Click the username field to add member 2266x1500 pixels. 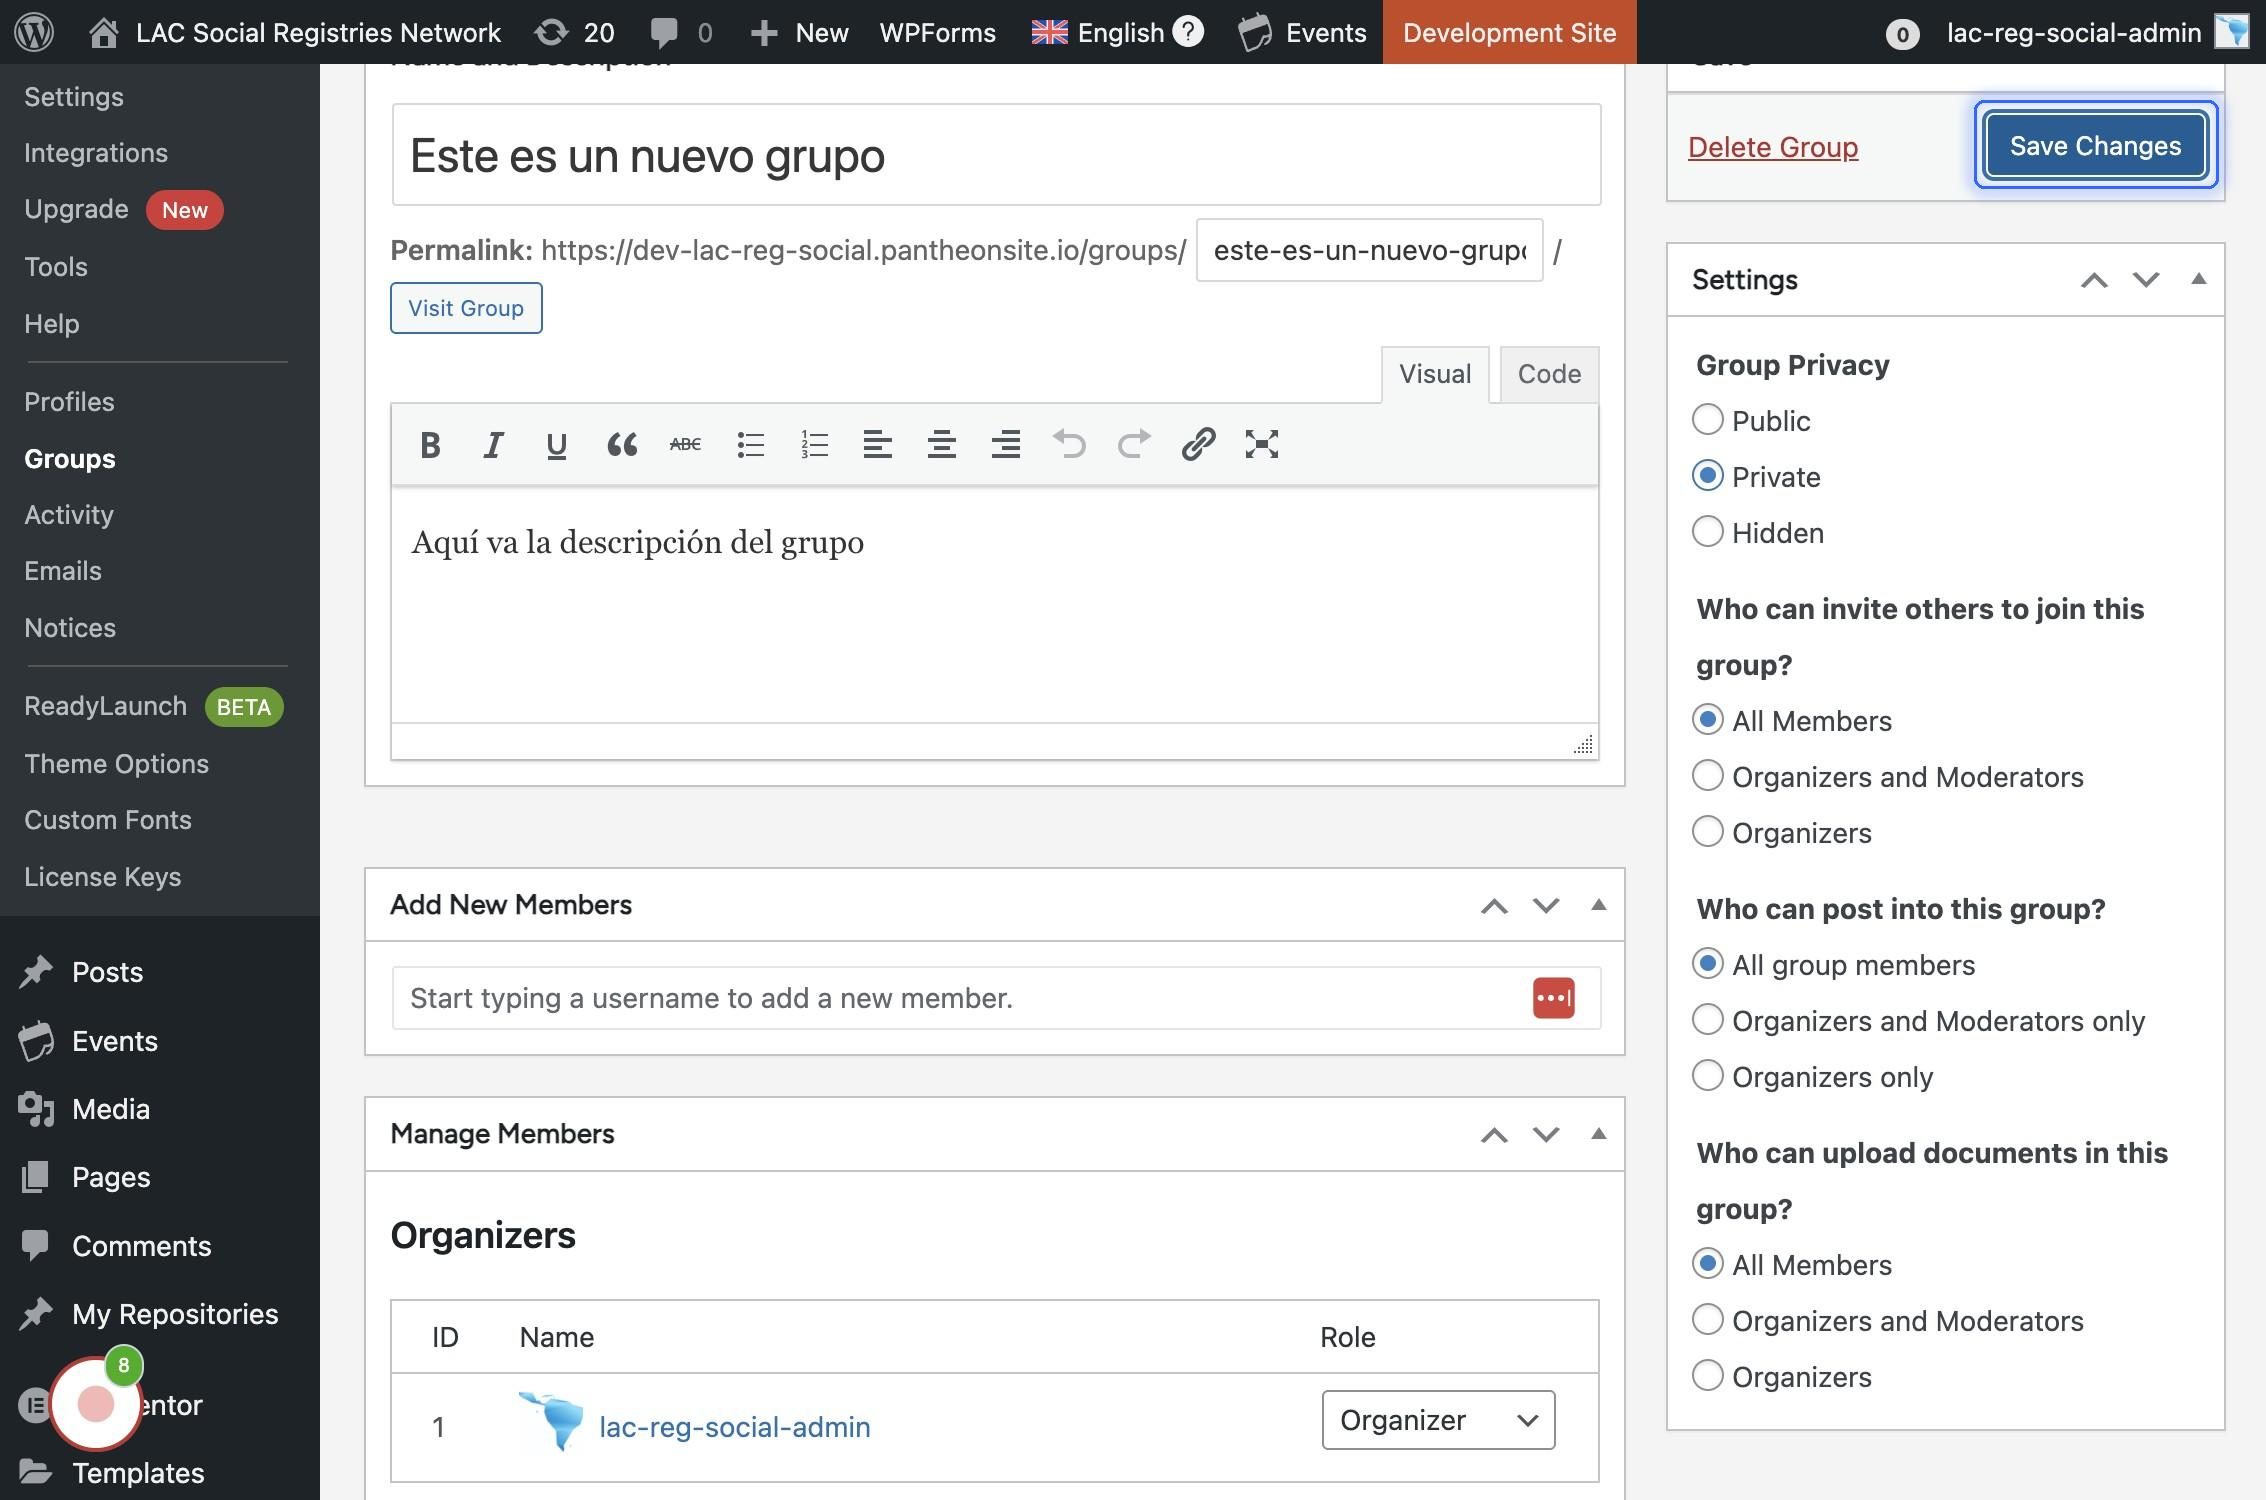point(960,998)
